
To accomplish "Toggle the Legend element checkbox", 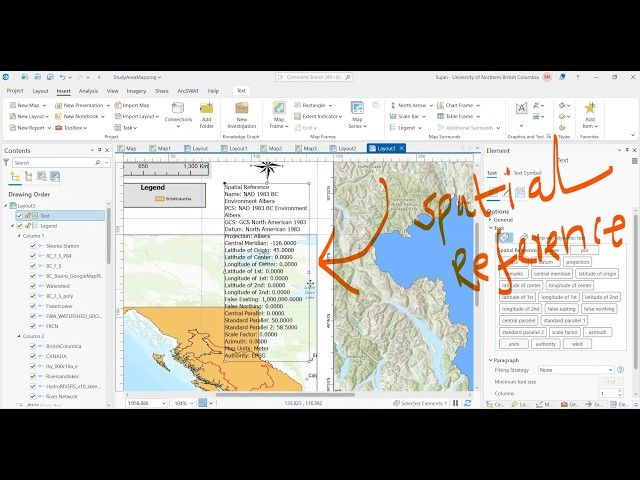I will 19,226.
